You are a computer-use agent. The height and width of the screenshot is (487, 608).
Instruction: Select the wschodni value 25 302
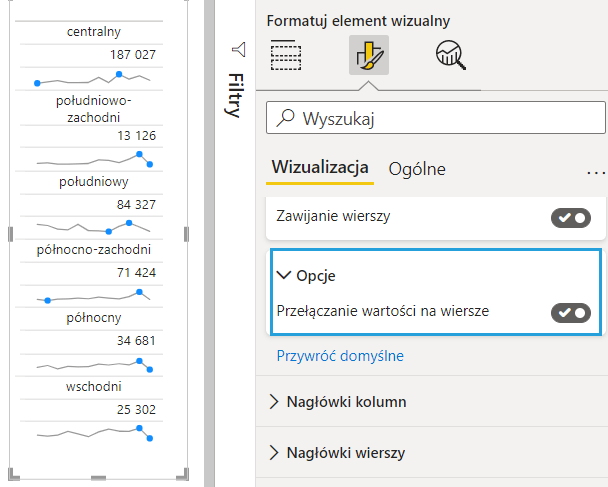click(x=136, y=409)
